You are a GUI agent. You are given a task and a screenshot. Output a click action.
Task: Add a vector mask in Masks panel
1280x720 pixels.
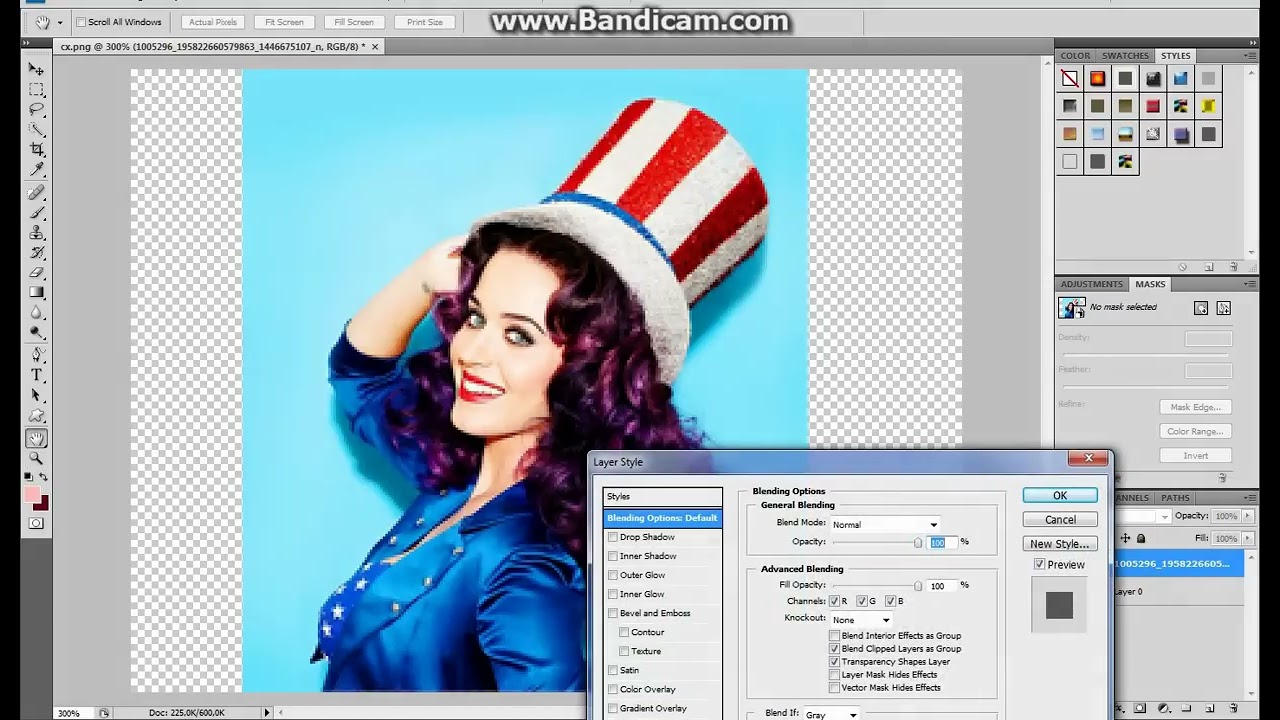(x=1224, y=308)
